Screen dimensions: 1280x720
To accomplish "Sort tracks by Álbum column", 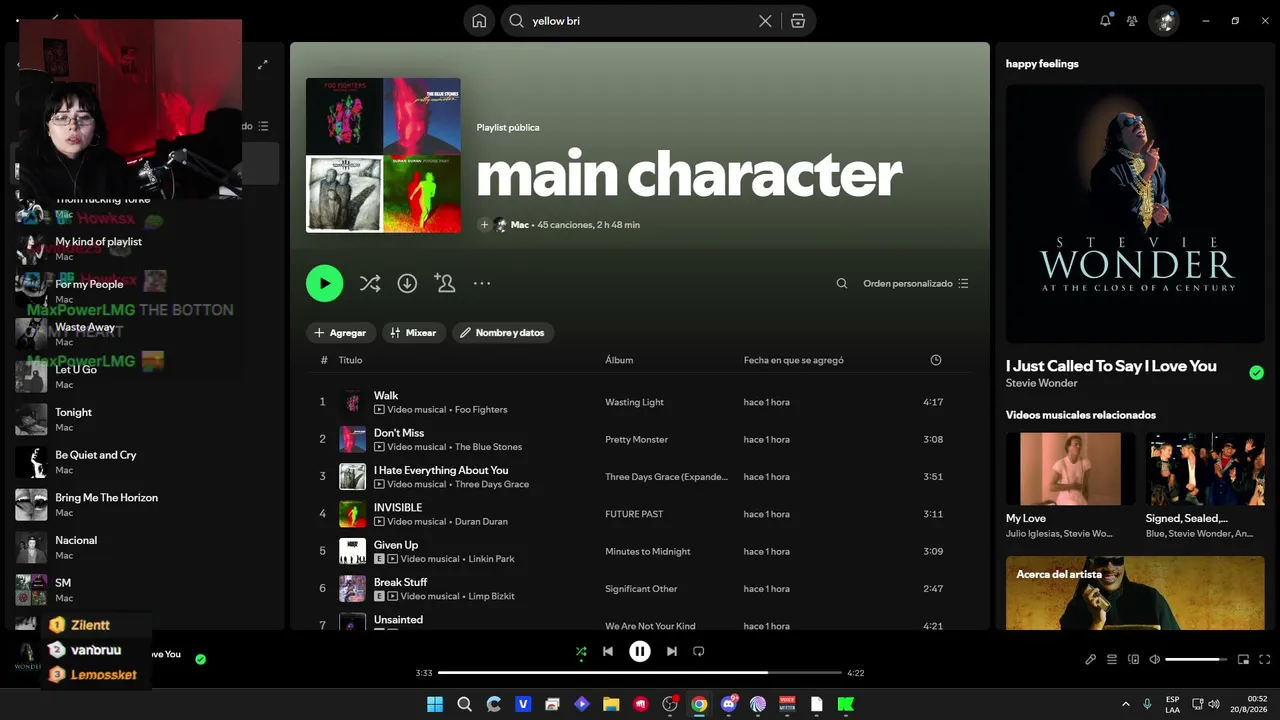I will point(619,360).
